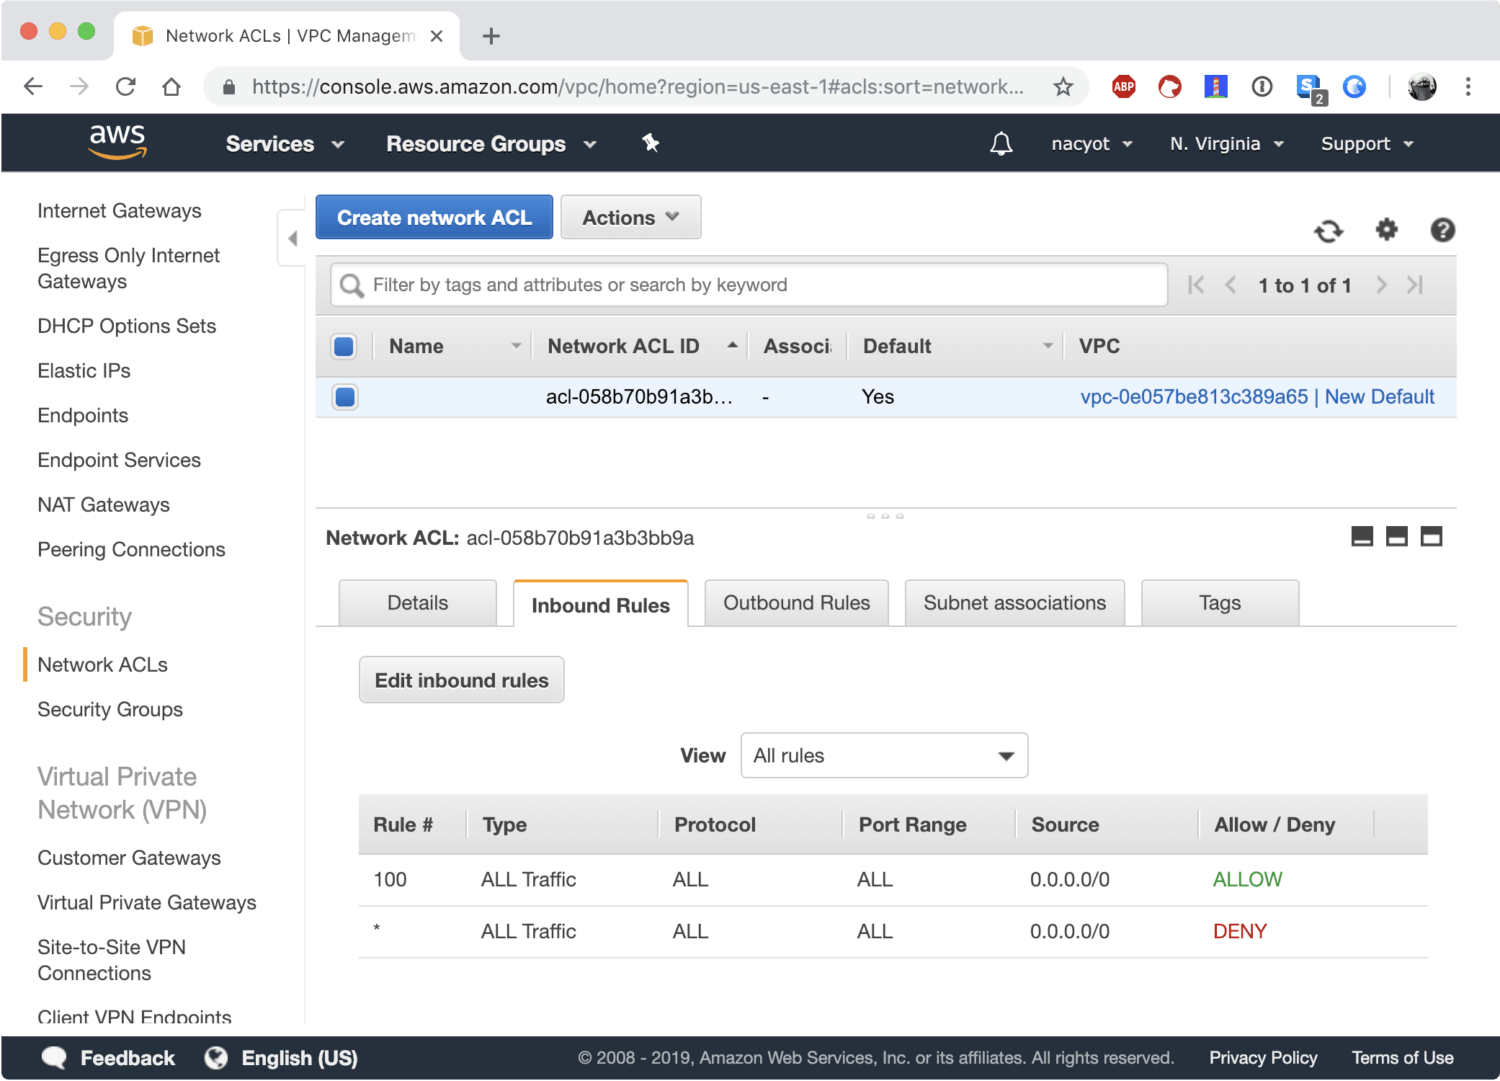Viewport: 1500px width, 1081px height.
Task: Collapse the left navigation sidebar arrow
Action: point(292,238)
